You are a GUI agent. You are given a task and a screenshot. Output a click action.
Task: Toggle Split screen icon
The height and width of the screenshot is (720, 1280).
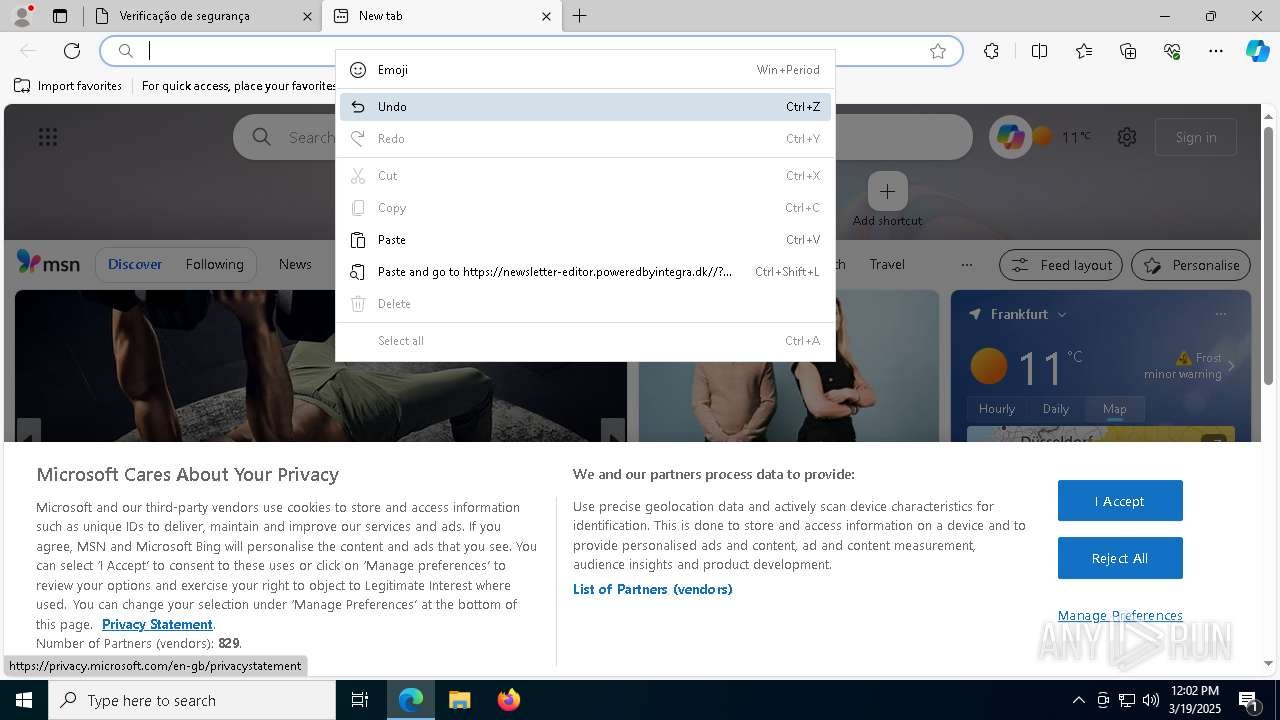pyautogui.click(x=1039, y=51)
